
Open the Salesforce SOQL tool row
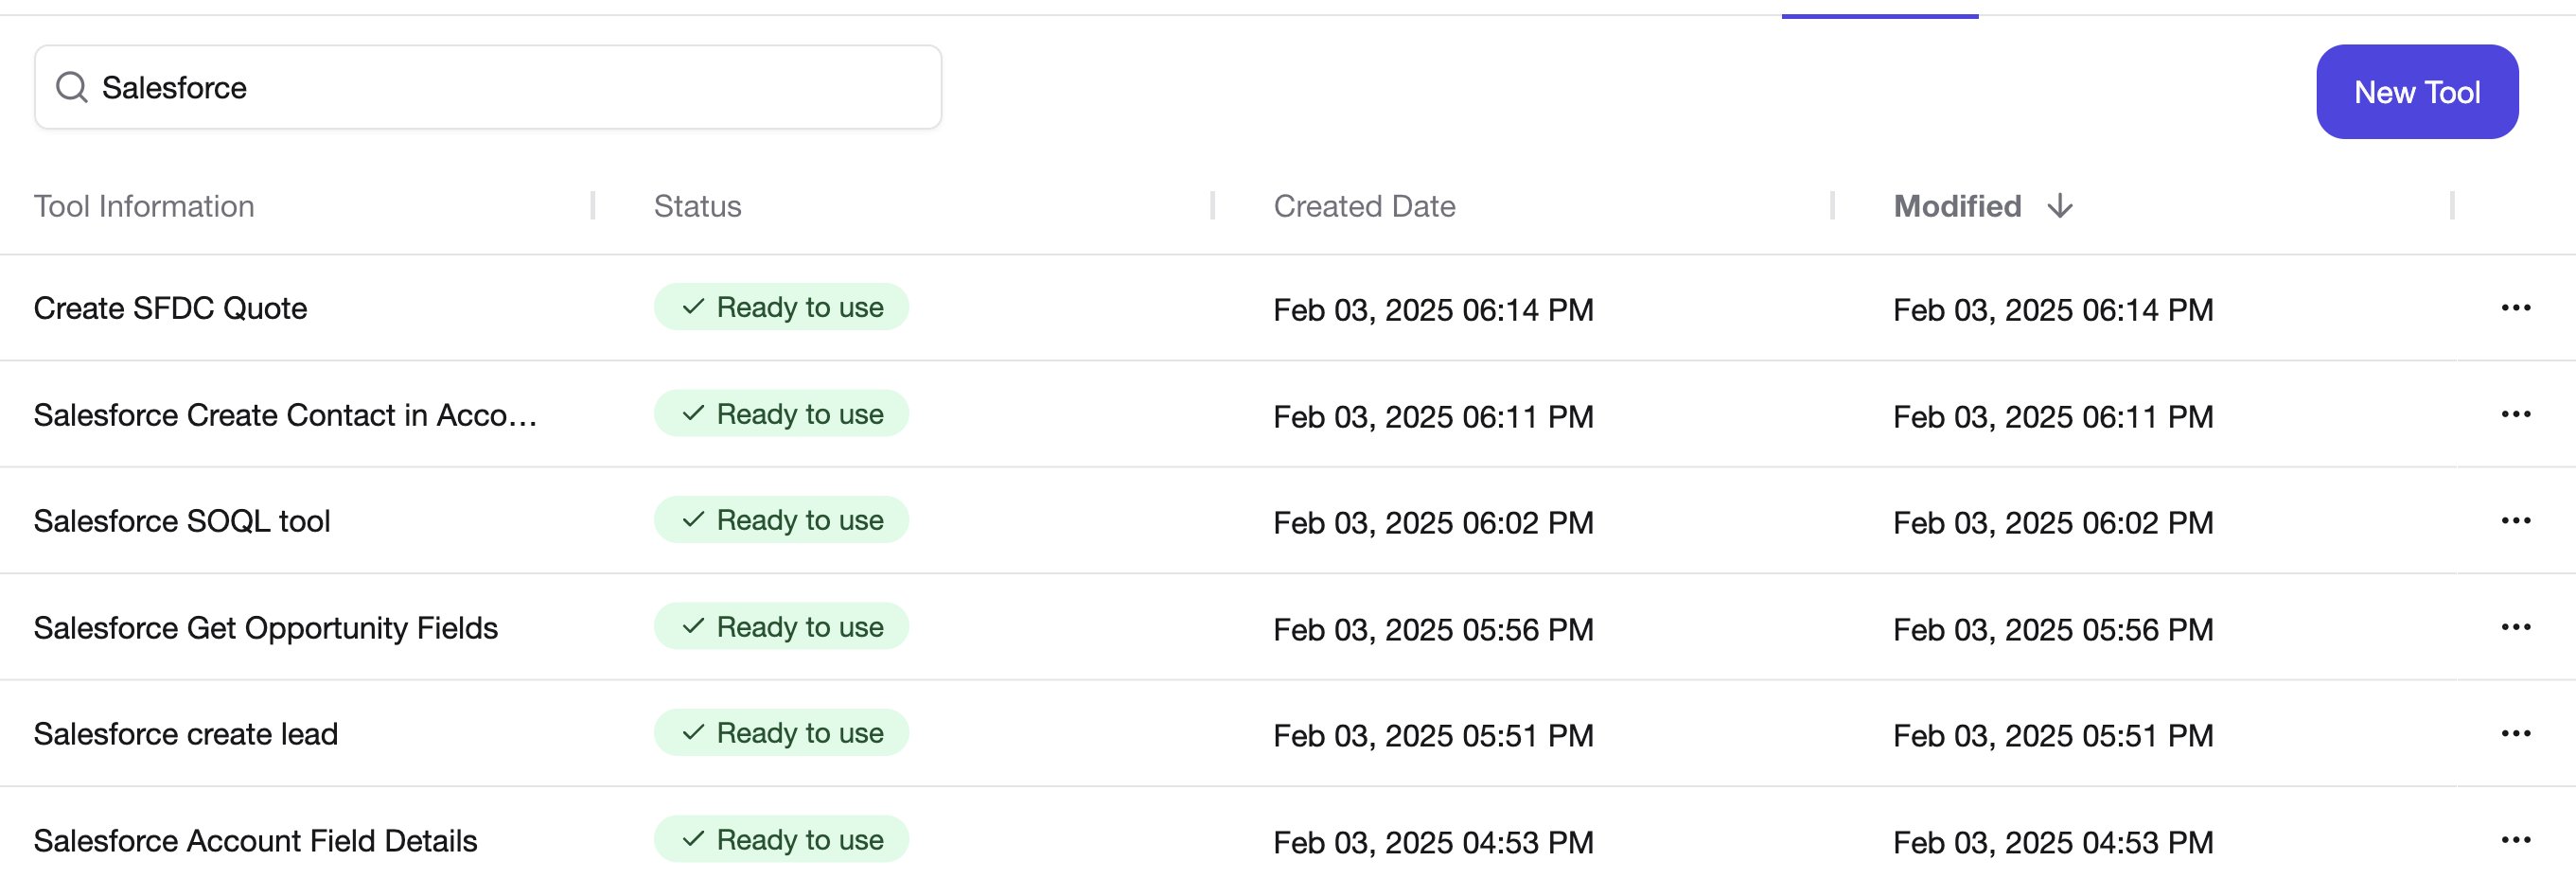[x=182, y=521]
